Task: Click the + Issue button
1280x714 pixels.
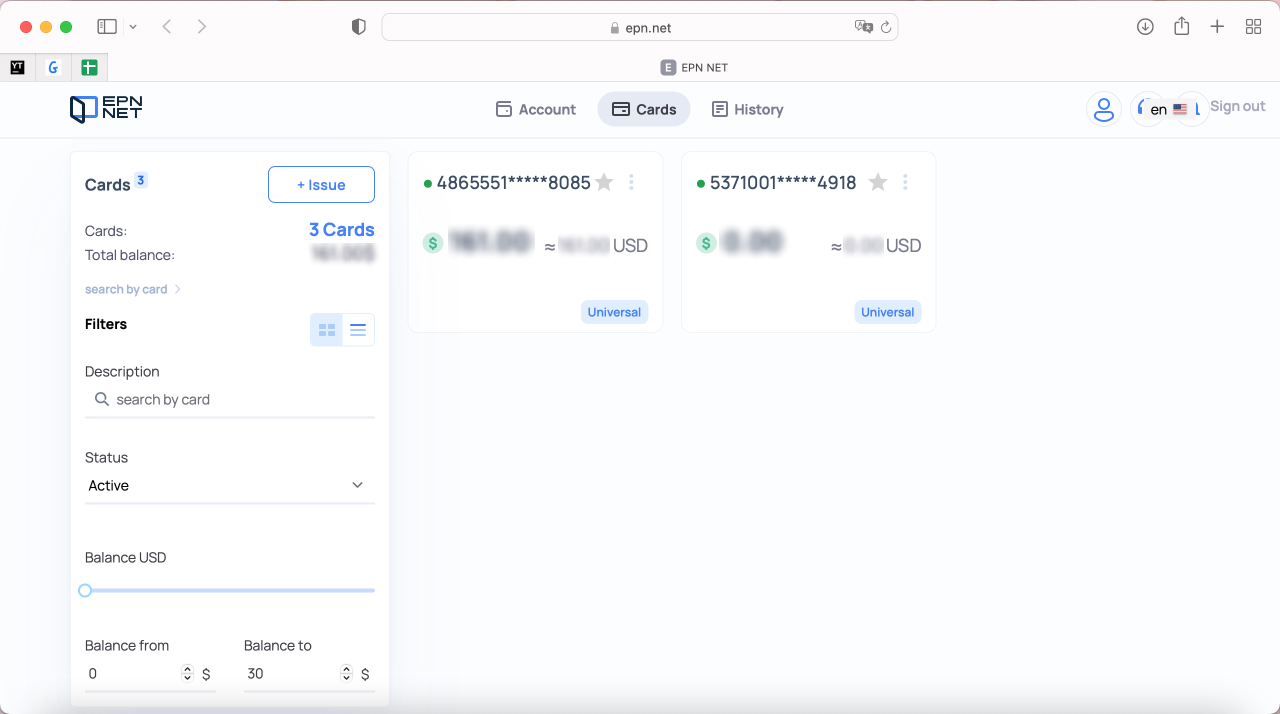Action: coord(321,185)
